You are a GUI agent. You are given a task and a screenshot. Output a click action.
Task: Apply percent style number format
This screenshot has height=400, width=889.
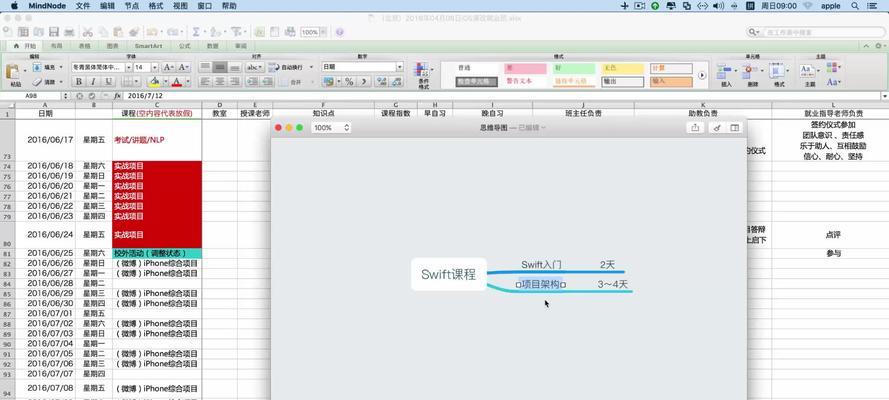click(349, 82)
